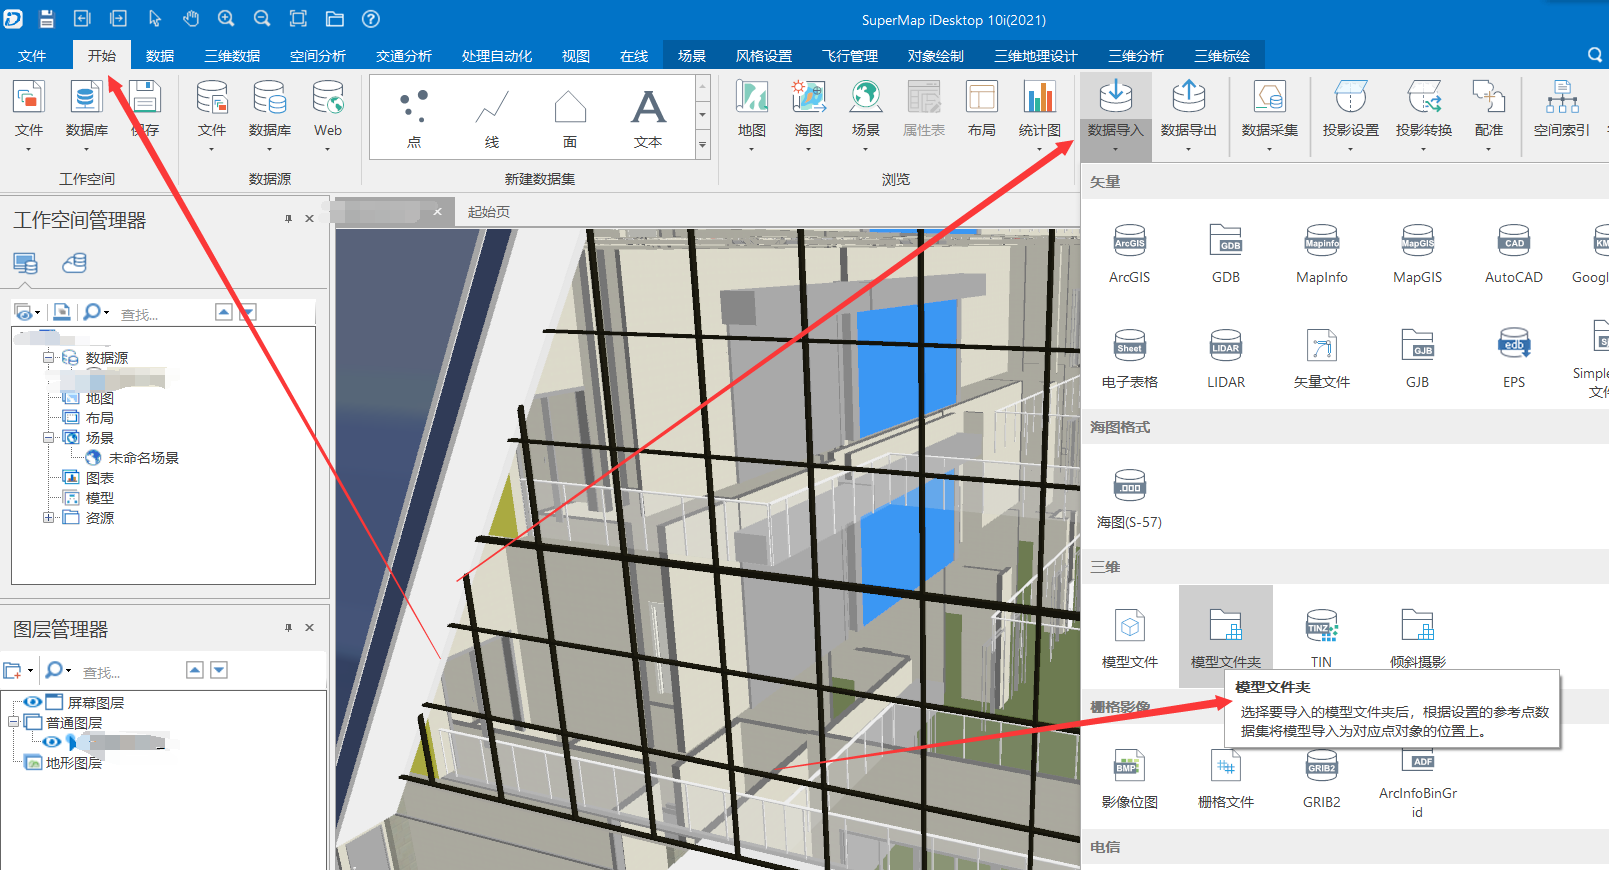Switch to the 空间分析 ribbon tab
The image size is (1609, 870).
[x=318, y=55]
